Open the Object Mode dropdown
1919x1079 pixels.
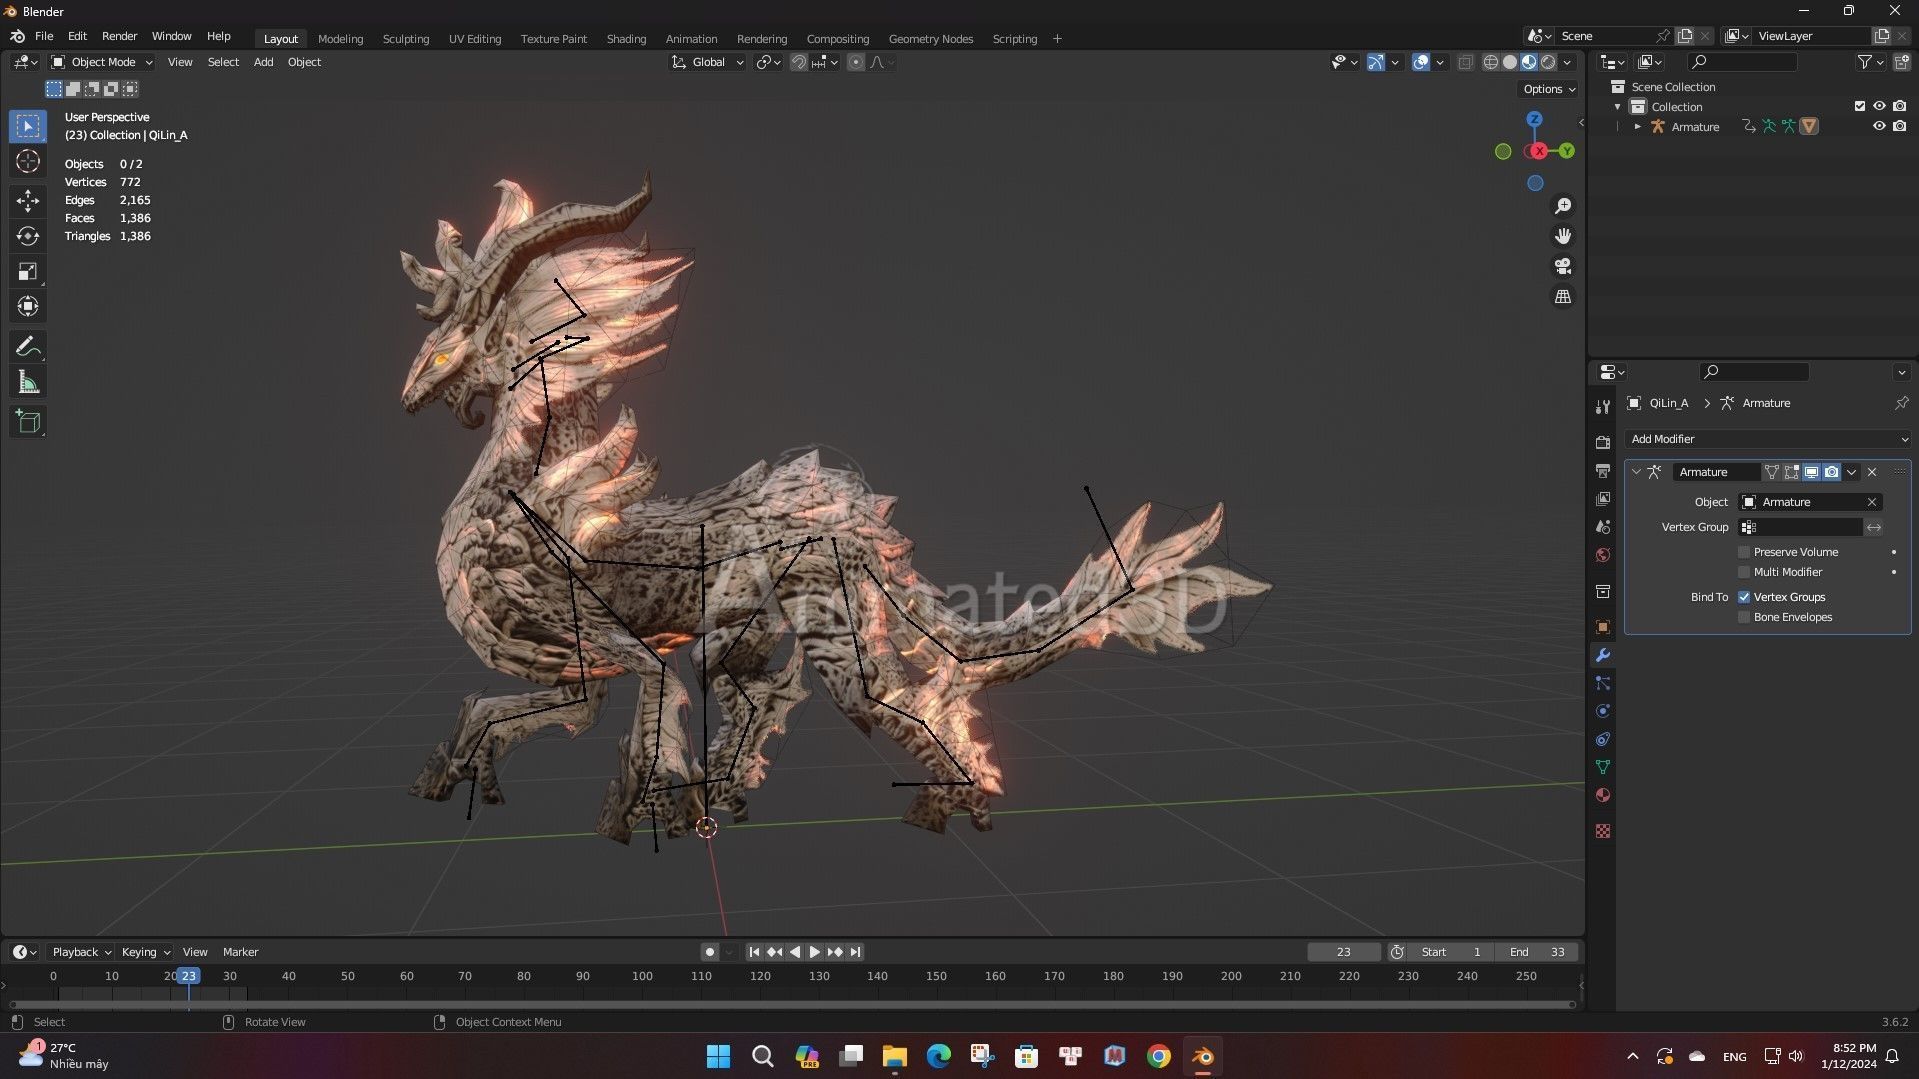[x=101, y=62]
